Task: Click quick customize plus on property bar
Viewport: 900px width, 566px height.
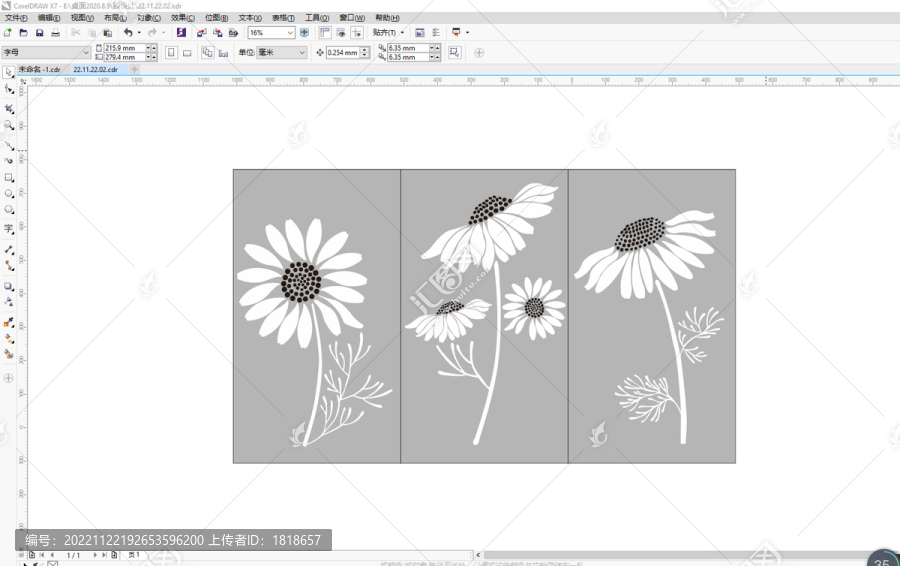Action: [479, 53]
